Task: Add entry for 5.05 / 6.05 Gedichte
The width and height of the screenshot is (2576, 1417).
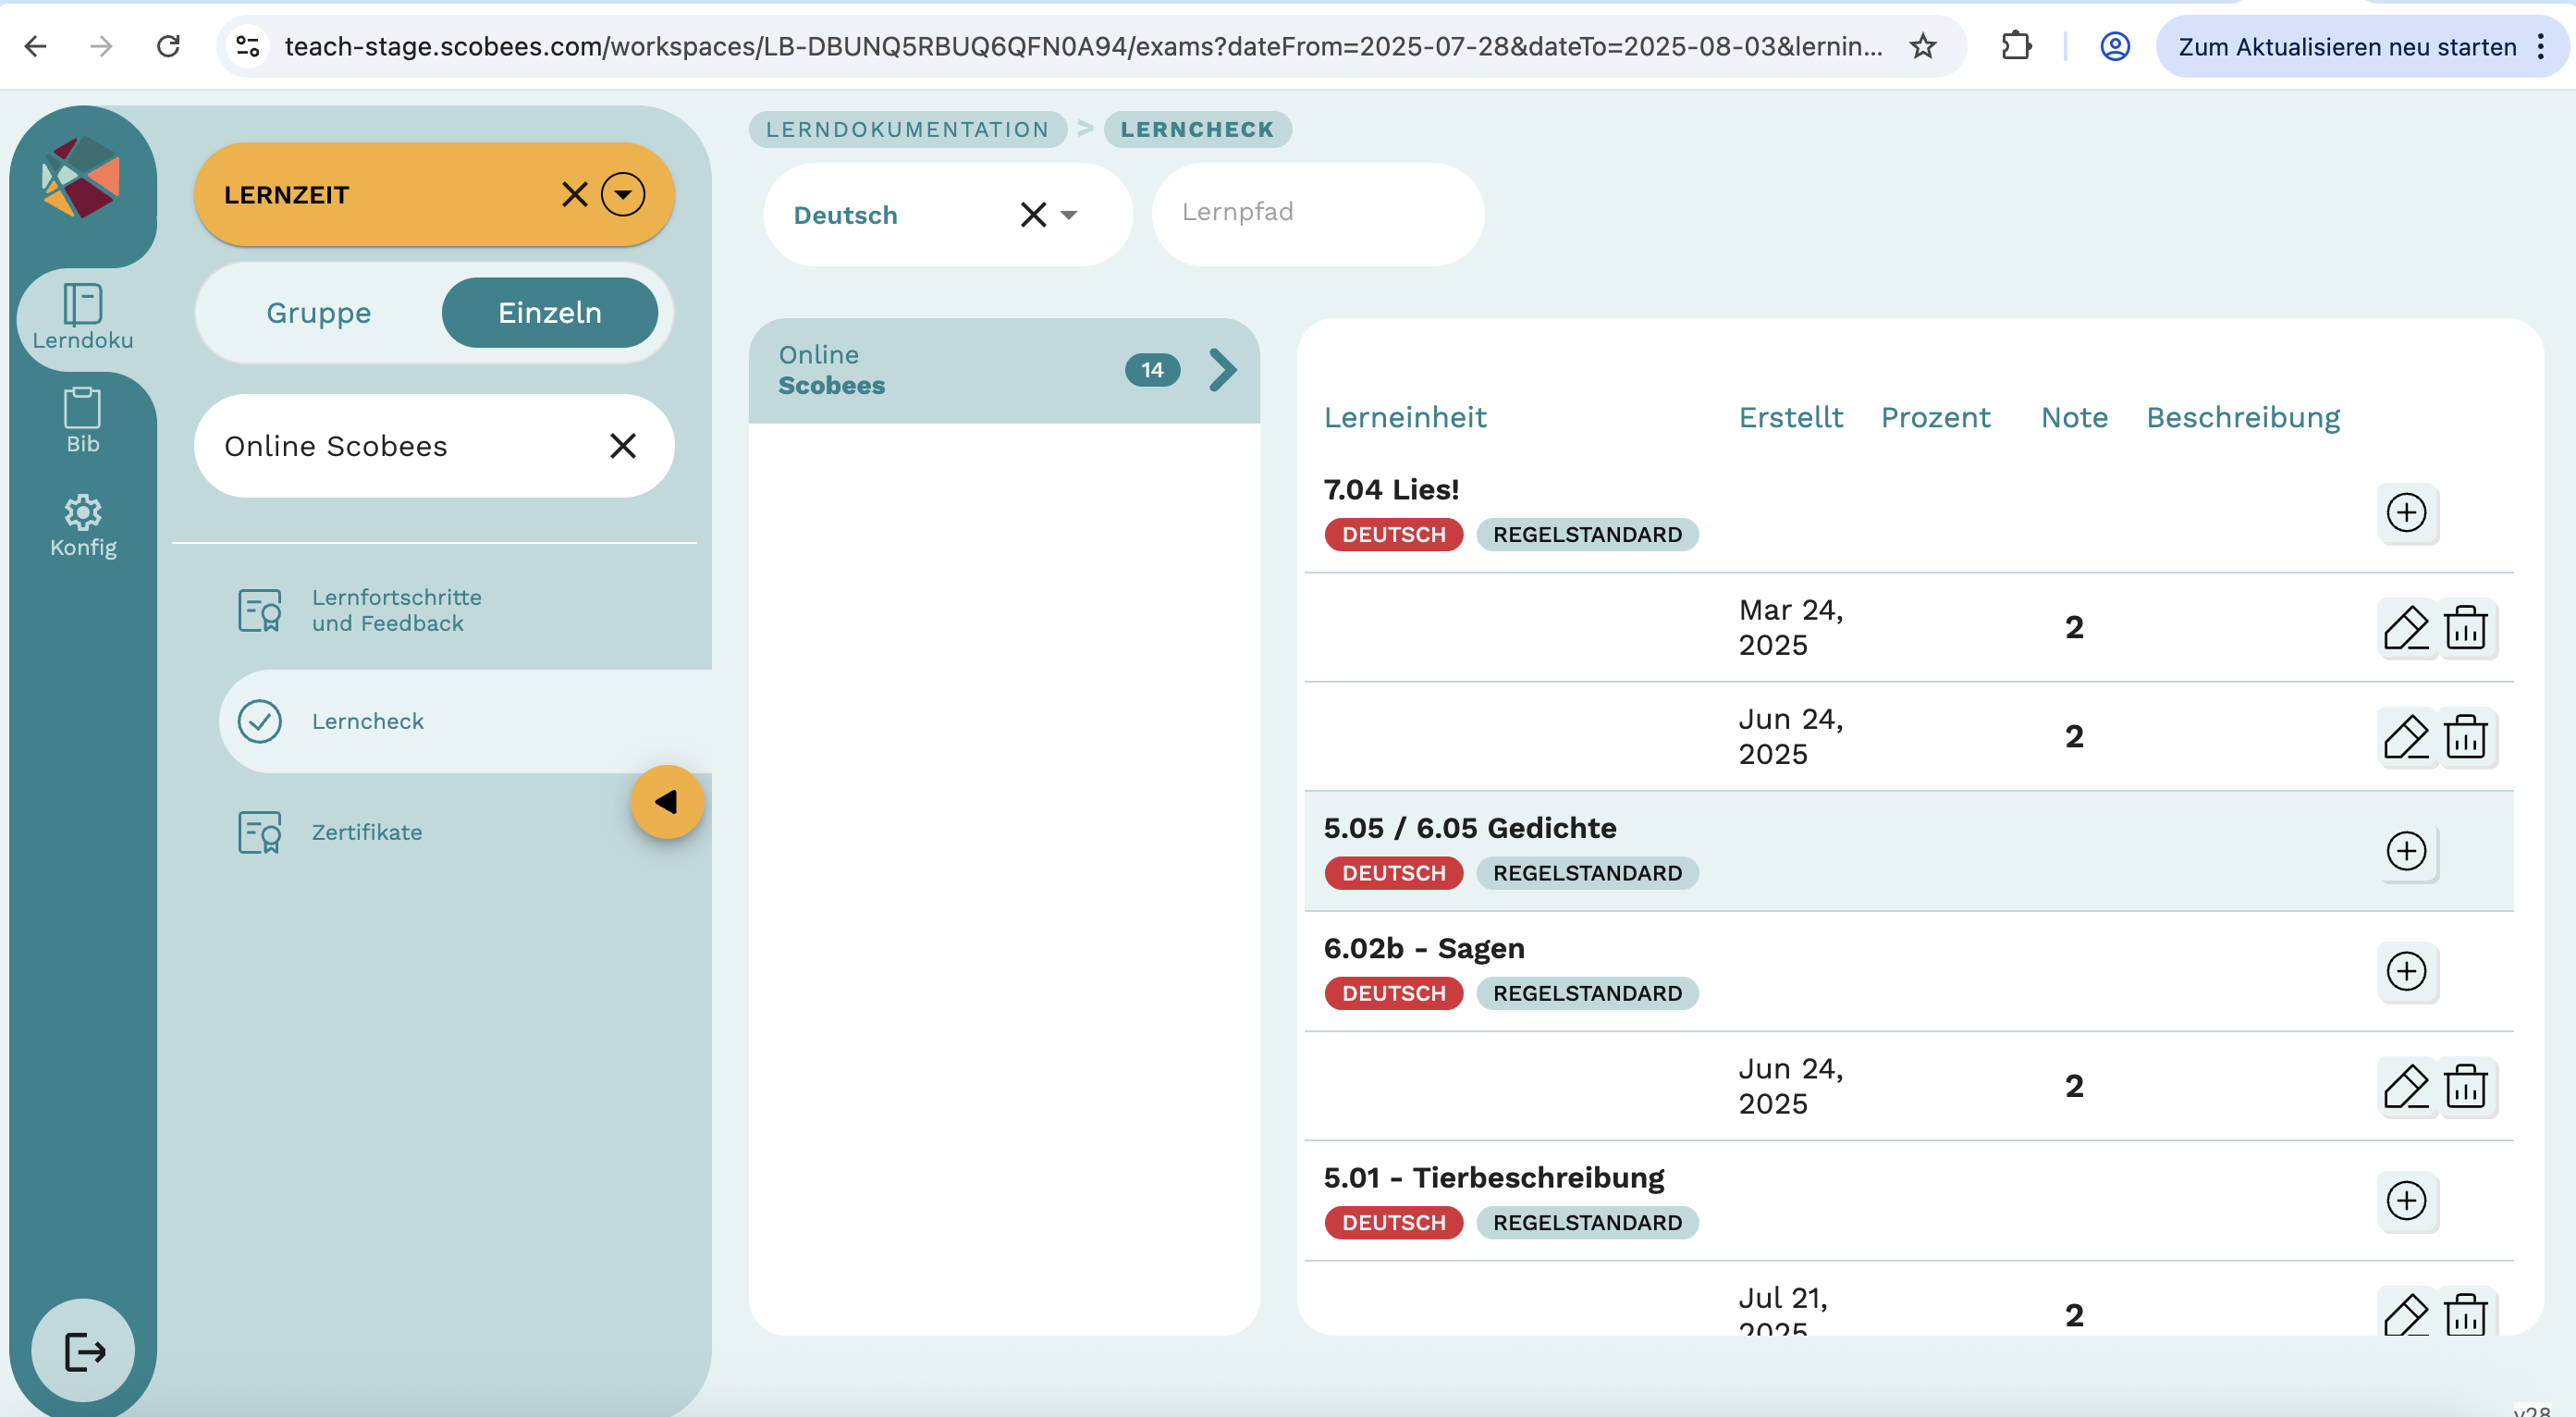Action: (x=2406, y=851)
